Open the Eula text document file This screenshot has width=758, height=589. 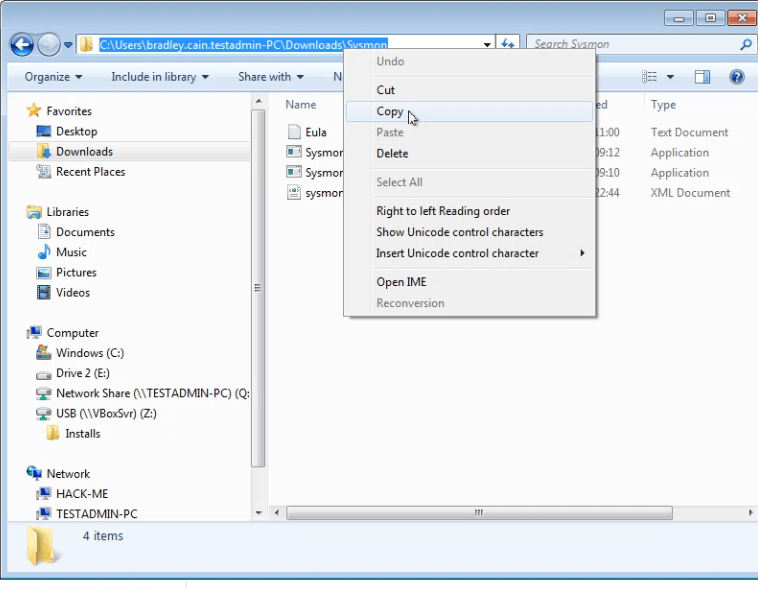[x=315, y=132]
